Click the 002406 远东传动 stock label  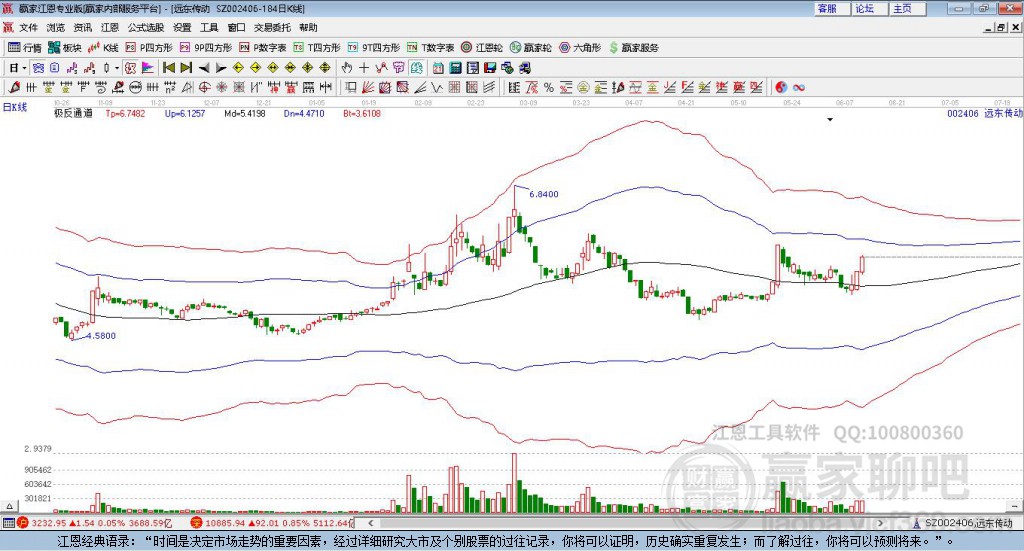coord(985,114)
